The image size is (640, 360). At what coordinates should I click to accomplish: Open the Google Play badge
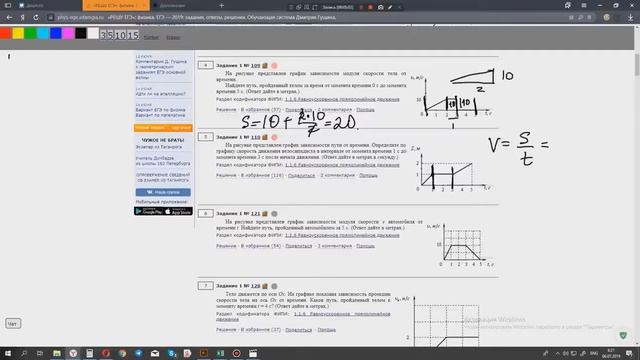point(149,211)
